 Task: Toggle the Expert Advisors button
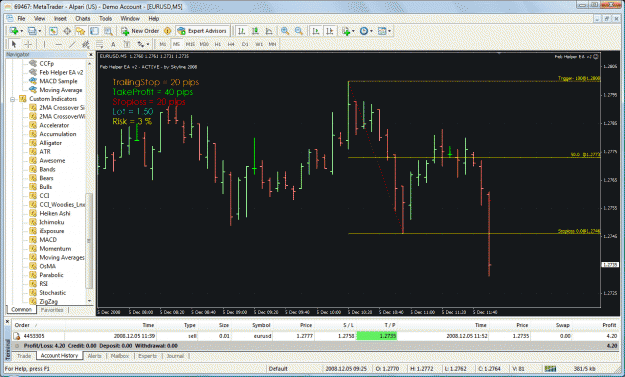point(202,31)
